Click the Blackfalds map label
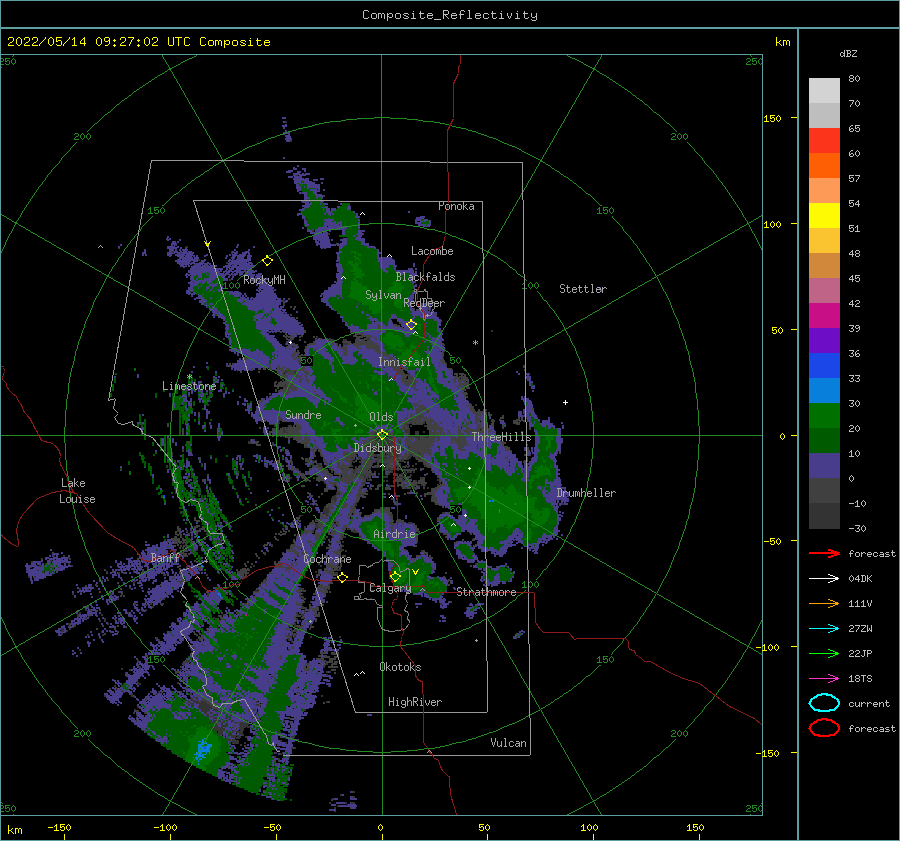The width and height of the screenshot is (900, 841). pos(425,277)
